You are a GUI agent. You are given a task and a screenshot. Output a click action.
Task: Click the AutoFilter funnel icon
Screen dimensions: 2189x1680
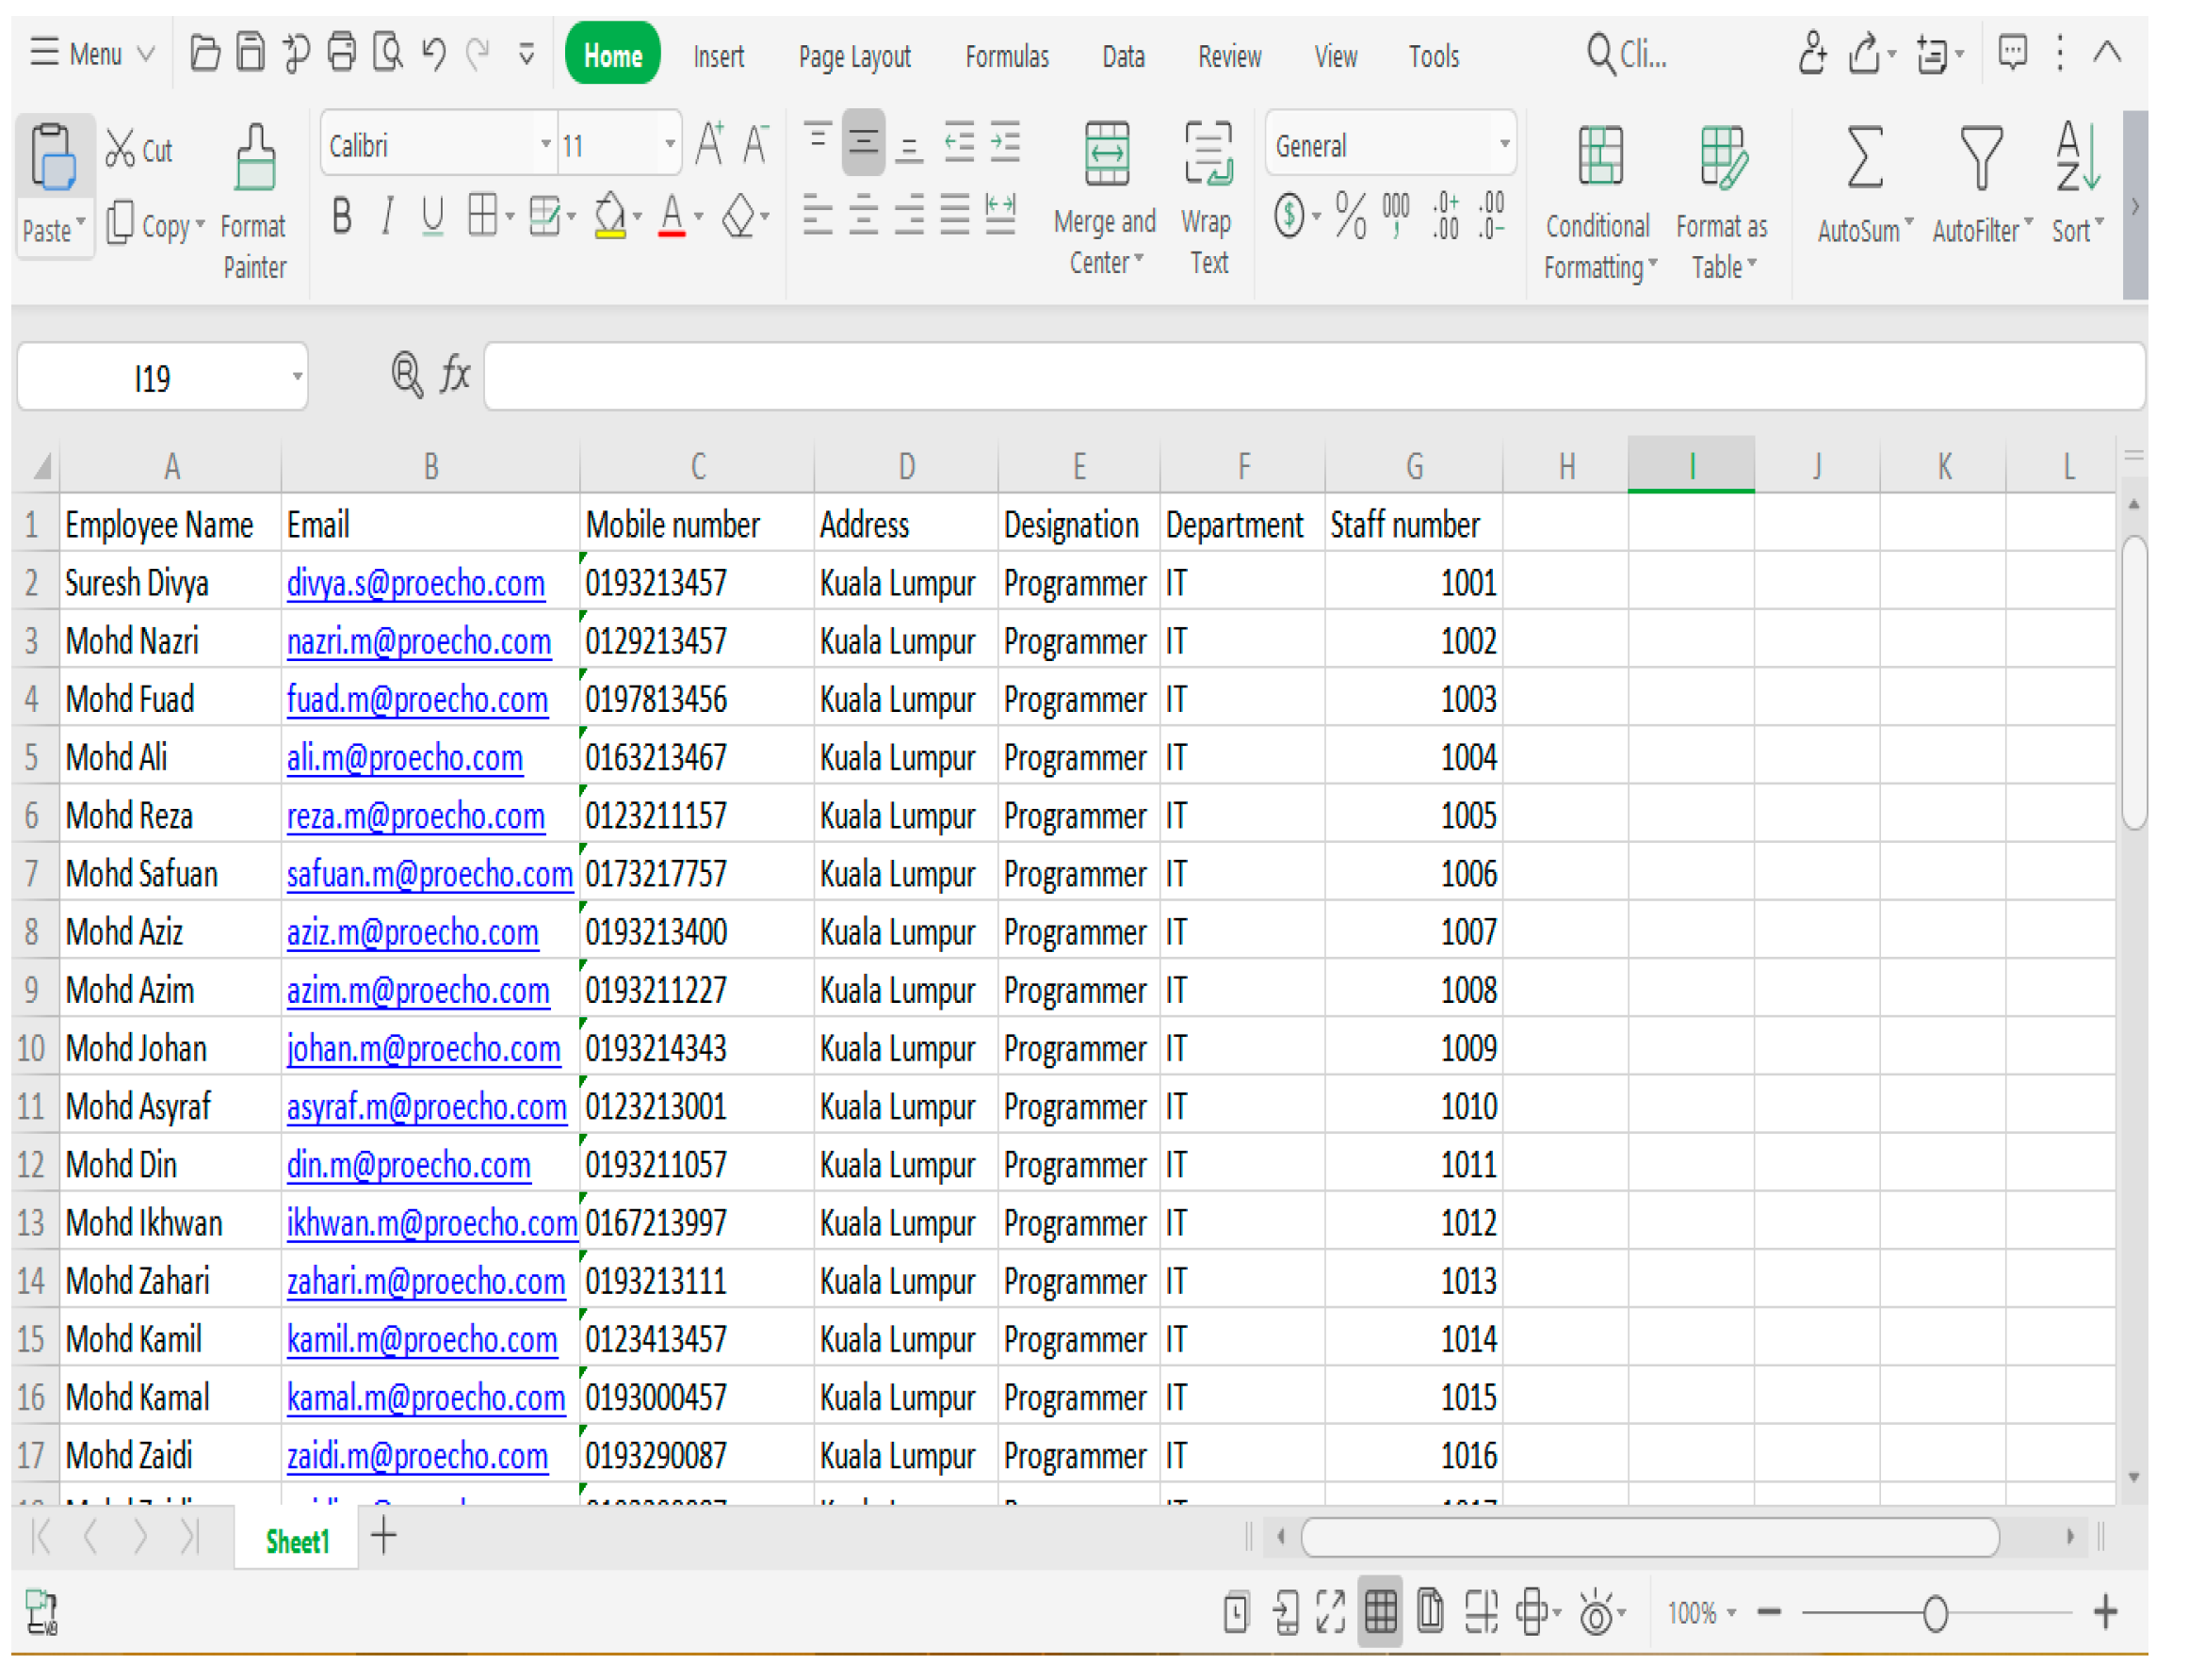(1980, 158)
